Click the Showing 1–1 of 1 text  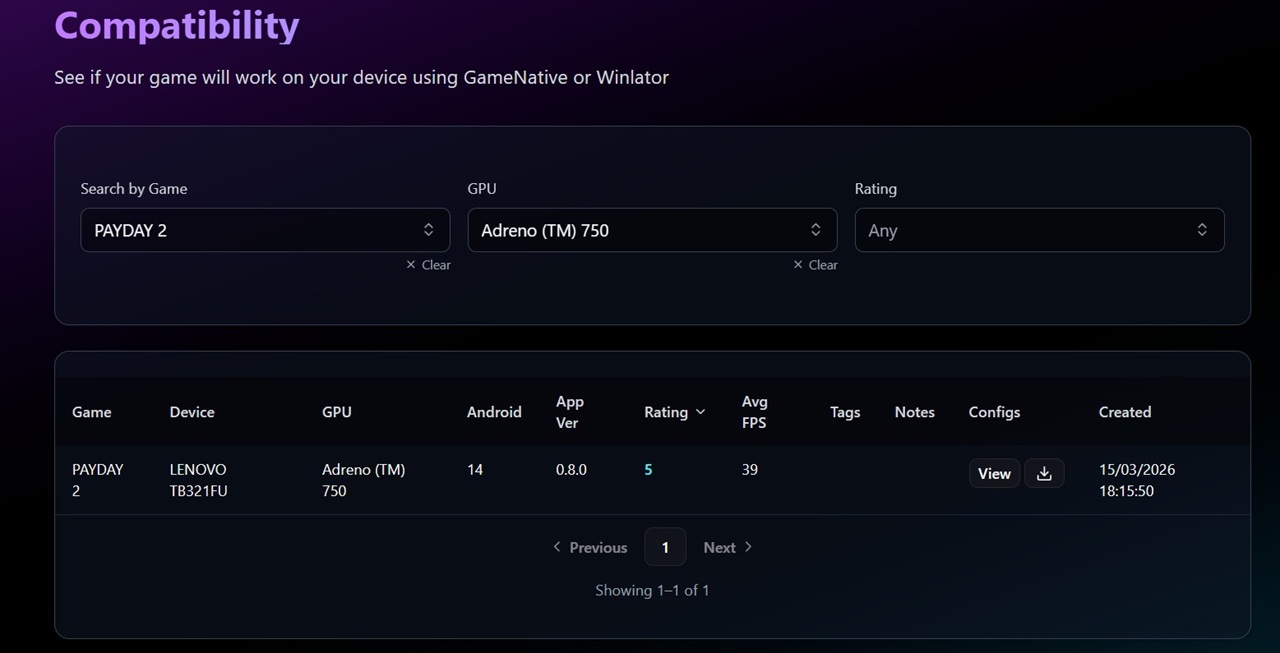pos(652,590)
